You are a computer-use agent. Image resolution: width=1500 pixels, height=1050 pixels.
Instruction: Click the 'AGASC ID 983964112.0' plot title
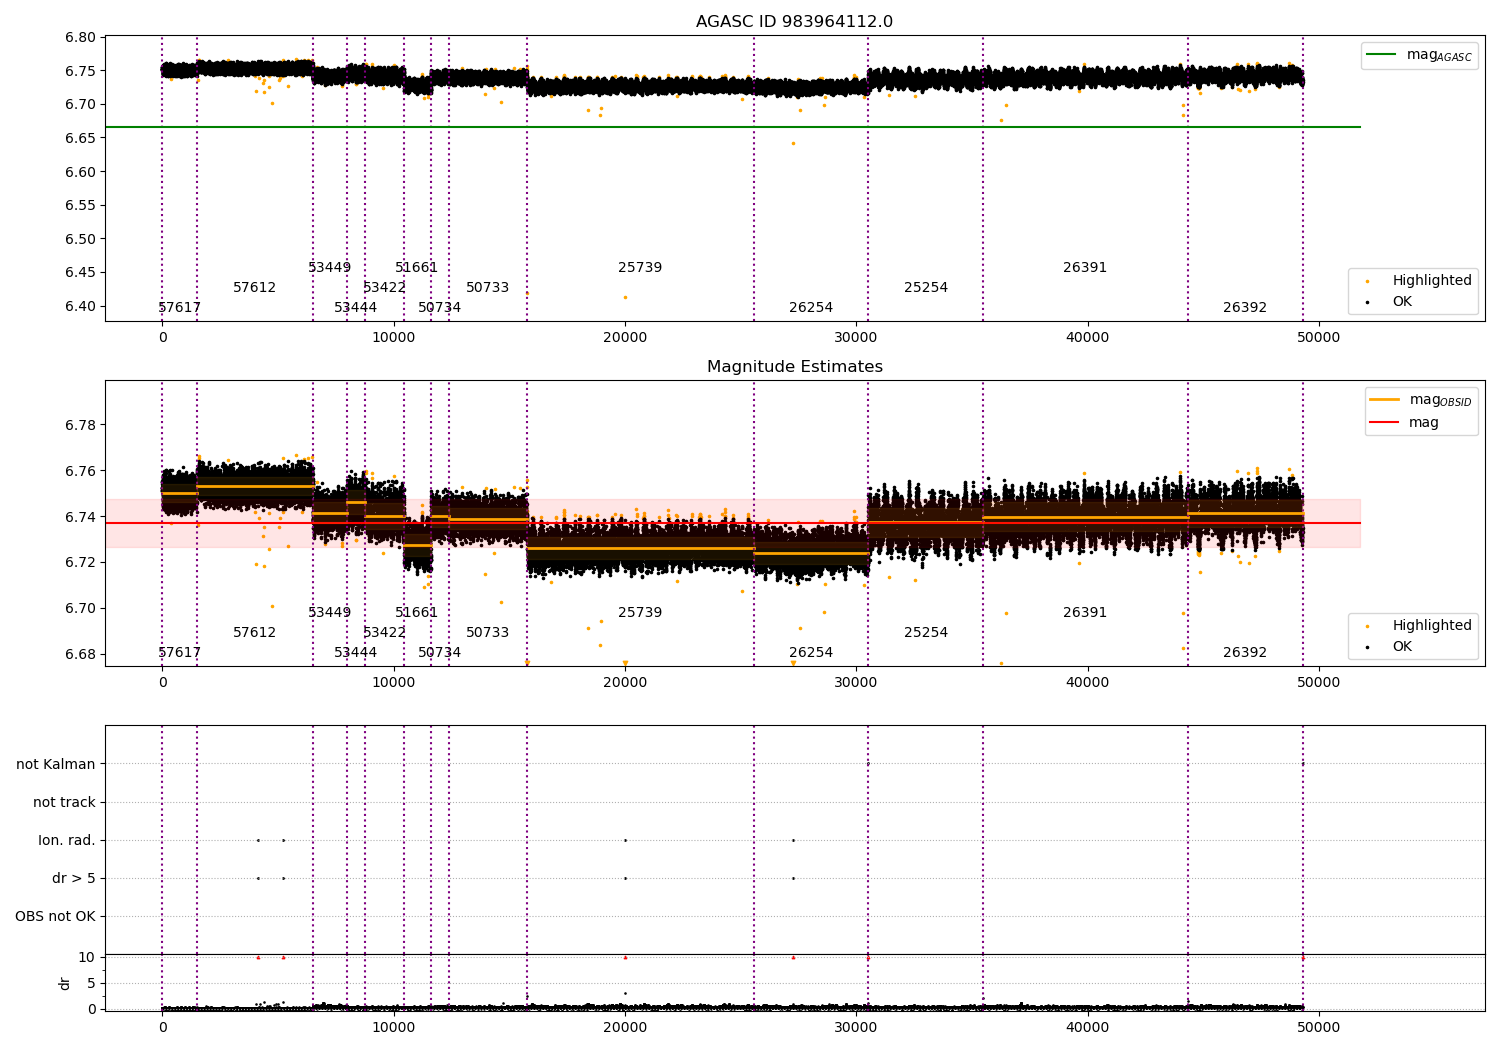click(x=794, y=22)
